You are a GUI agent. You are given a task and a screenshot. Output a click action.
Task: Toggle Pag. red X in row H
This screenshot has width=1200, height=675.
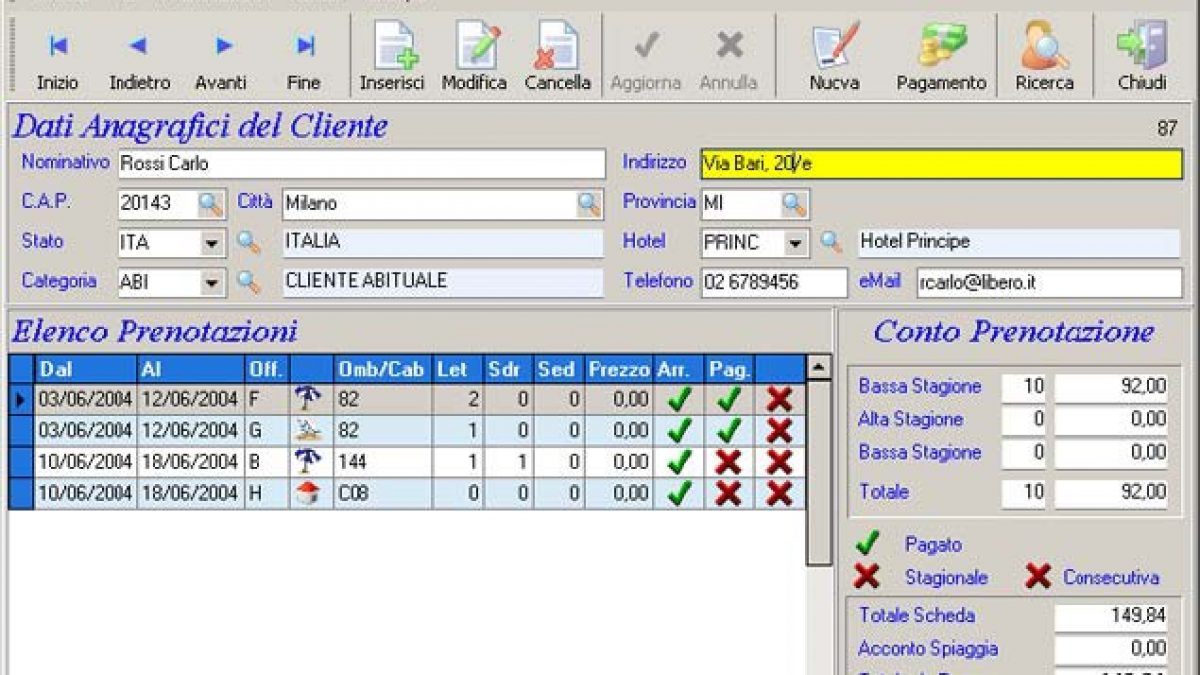click(730, 493)
